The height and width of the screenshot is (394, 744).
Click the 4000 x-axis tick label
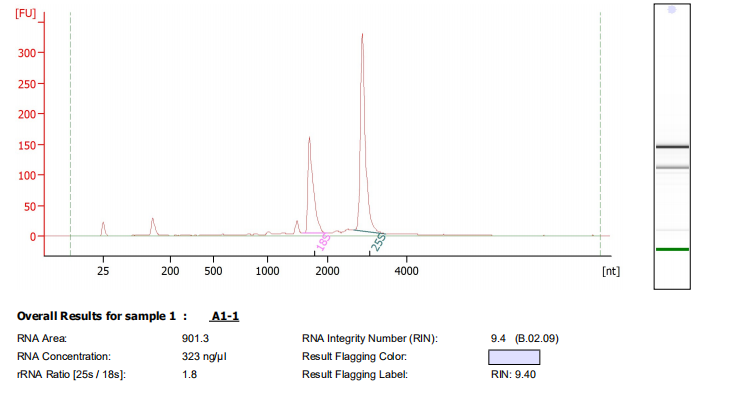tap(407, 271)
